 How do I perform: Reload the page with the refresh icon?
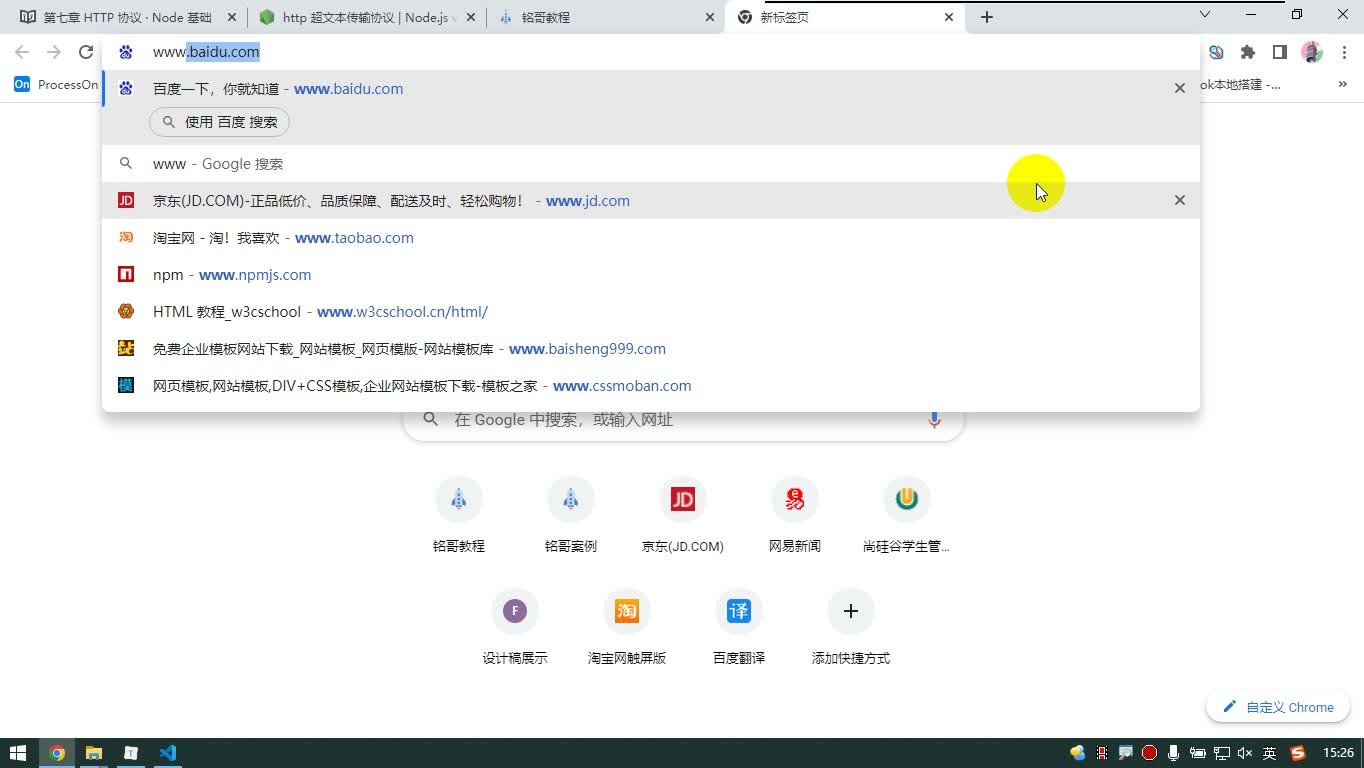point(86,52)
